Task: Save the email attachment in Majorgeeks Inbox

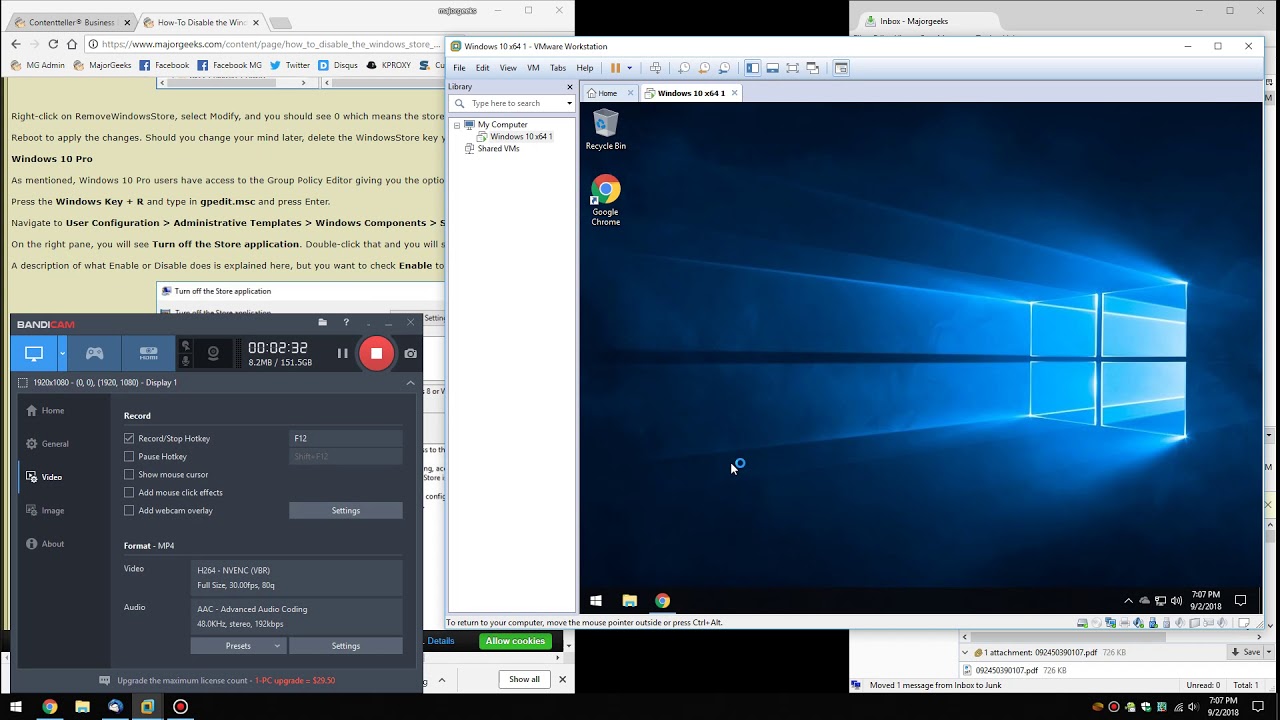Action: click(x=1246, y=652)
